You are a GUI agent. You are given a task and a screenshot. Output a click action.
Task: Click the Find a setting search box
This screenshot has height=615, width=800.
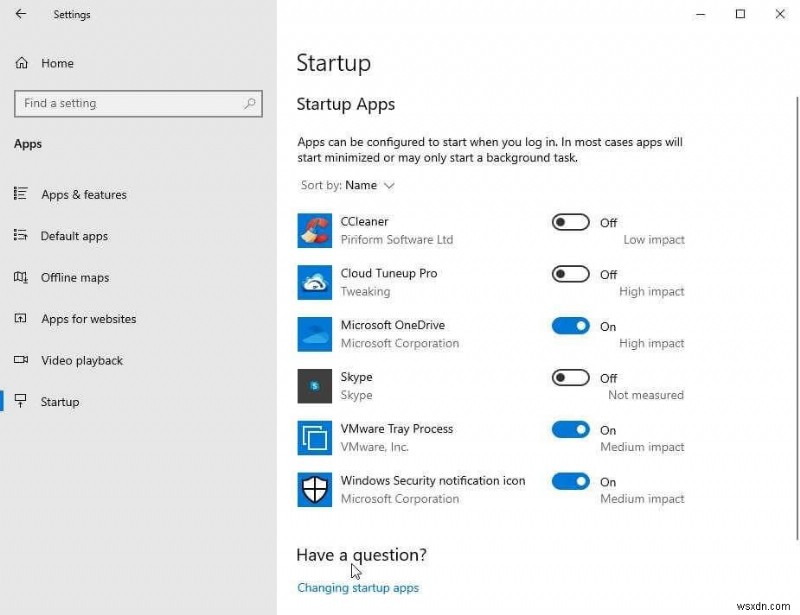coord(138,103)
